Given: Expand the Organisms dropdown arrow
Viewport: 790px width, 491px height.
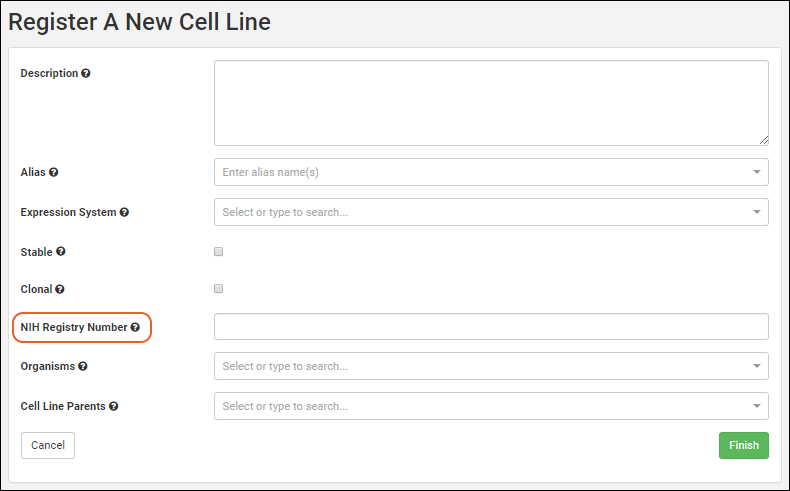Looking at the screenshot, I should pos(756,366).
